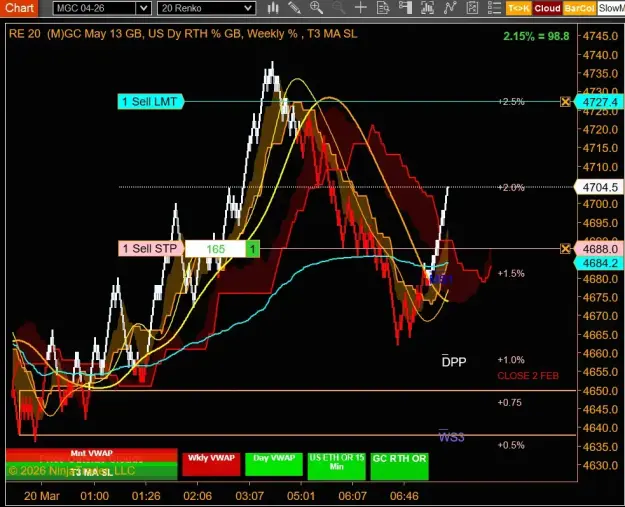The width and height of the screenshot is (625, 507).
Task: Click the T3 MA SL indicator bar
Action: point(92,472)
